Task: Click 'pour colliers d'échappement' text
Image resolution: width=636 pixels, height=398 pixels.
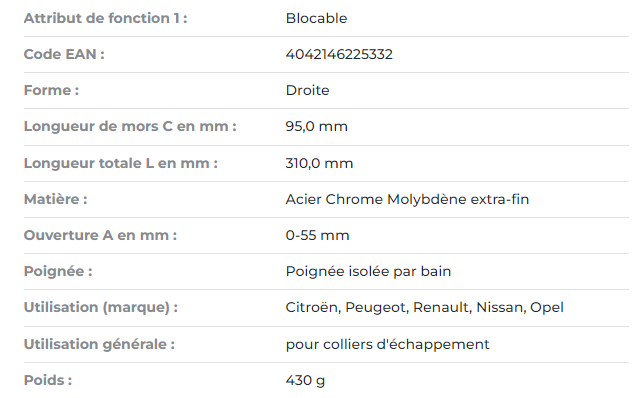Action: 387,344
